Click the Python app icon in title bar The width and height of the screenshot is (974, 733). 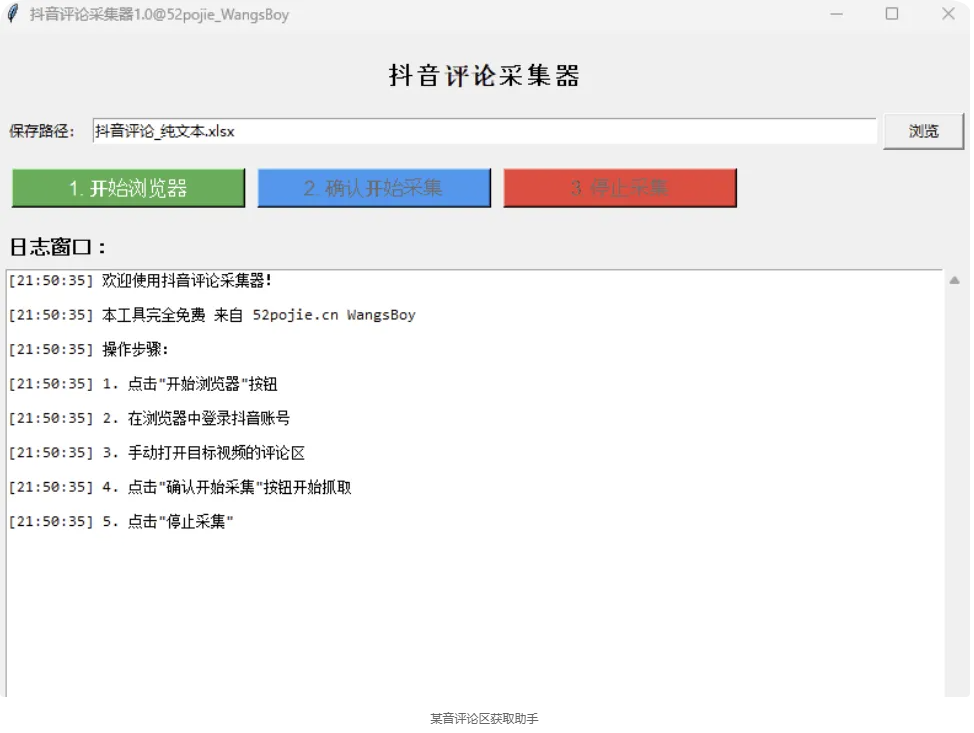12,14
